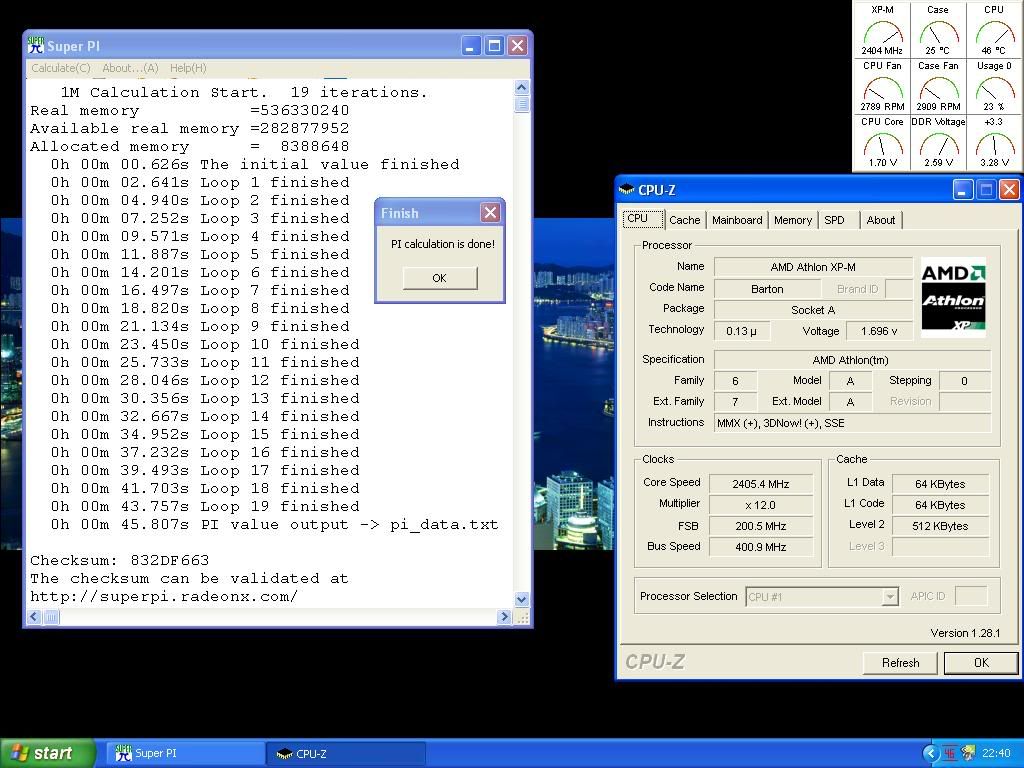
Task: Click the Level 2 cache value 512 KBytes
Action: point(940,526)
